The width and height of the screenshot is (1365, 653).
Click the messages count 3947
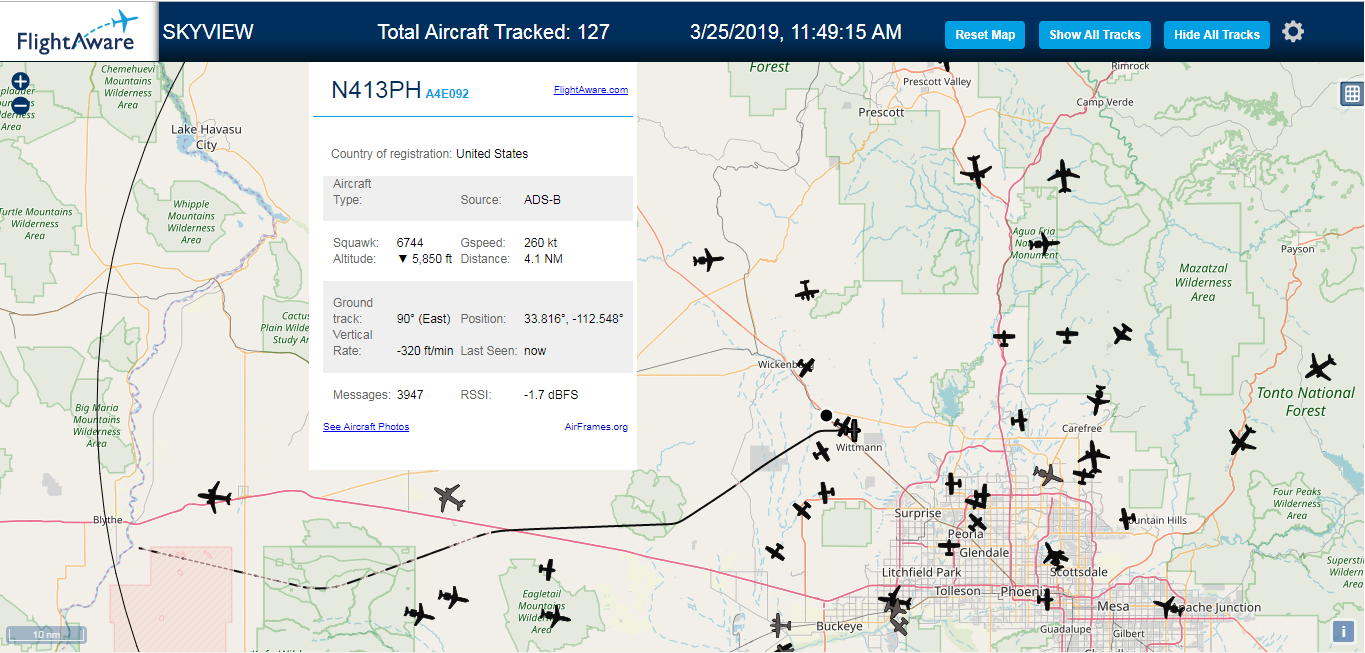(410, 395)
